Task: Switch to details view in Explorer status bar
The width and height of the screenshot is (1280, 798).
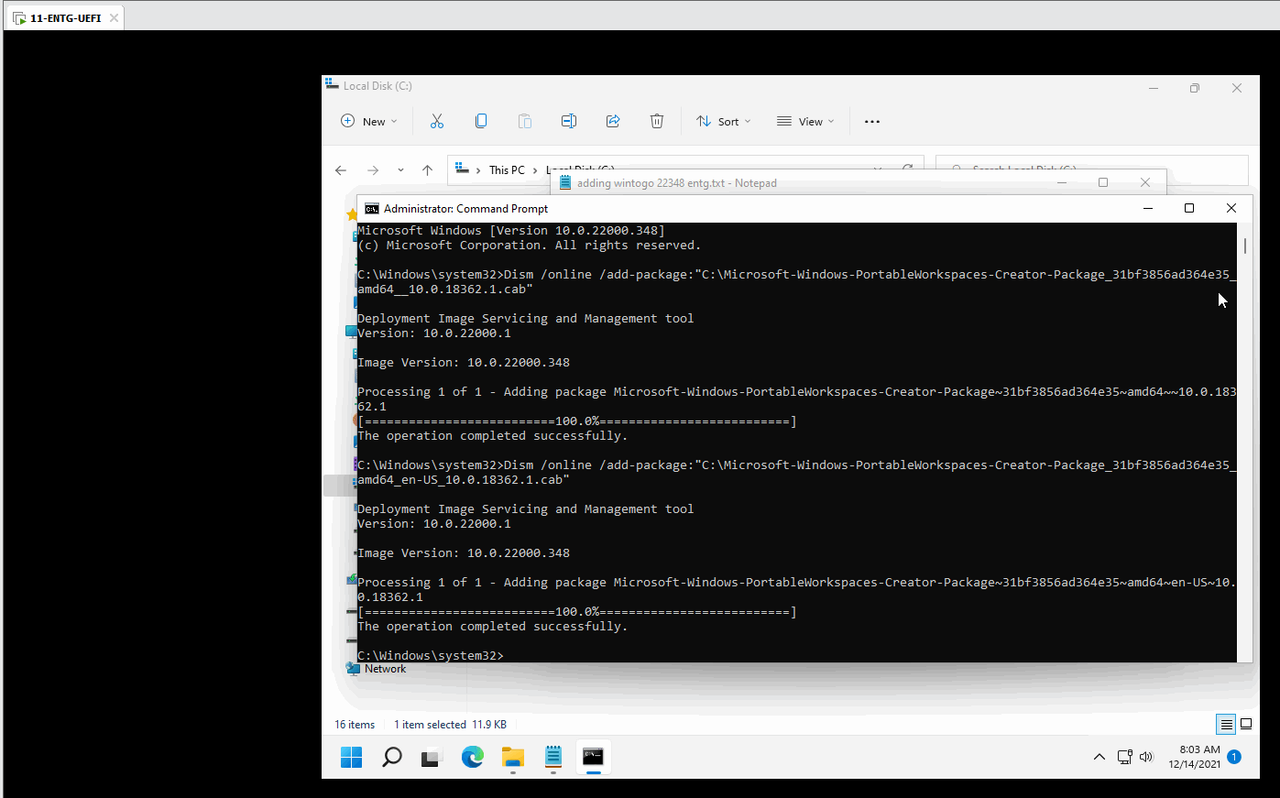Action: pyautogui.click(x=1226, y=724)
